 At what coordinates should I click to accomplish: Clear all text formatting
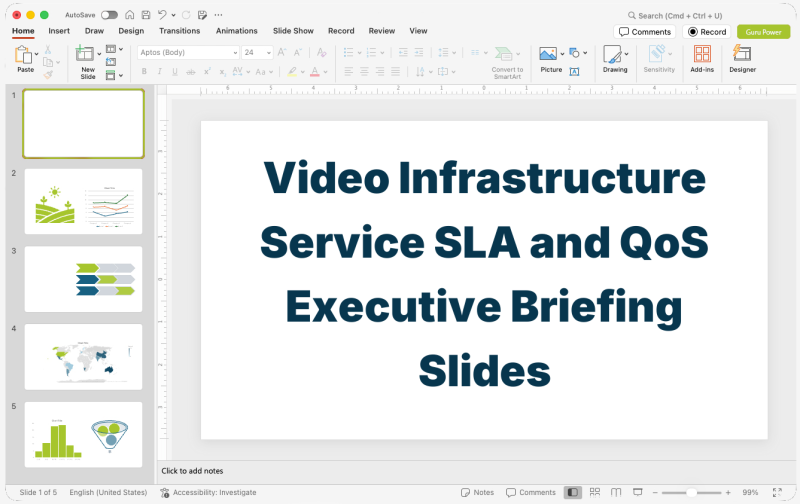pos(321,52)
